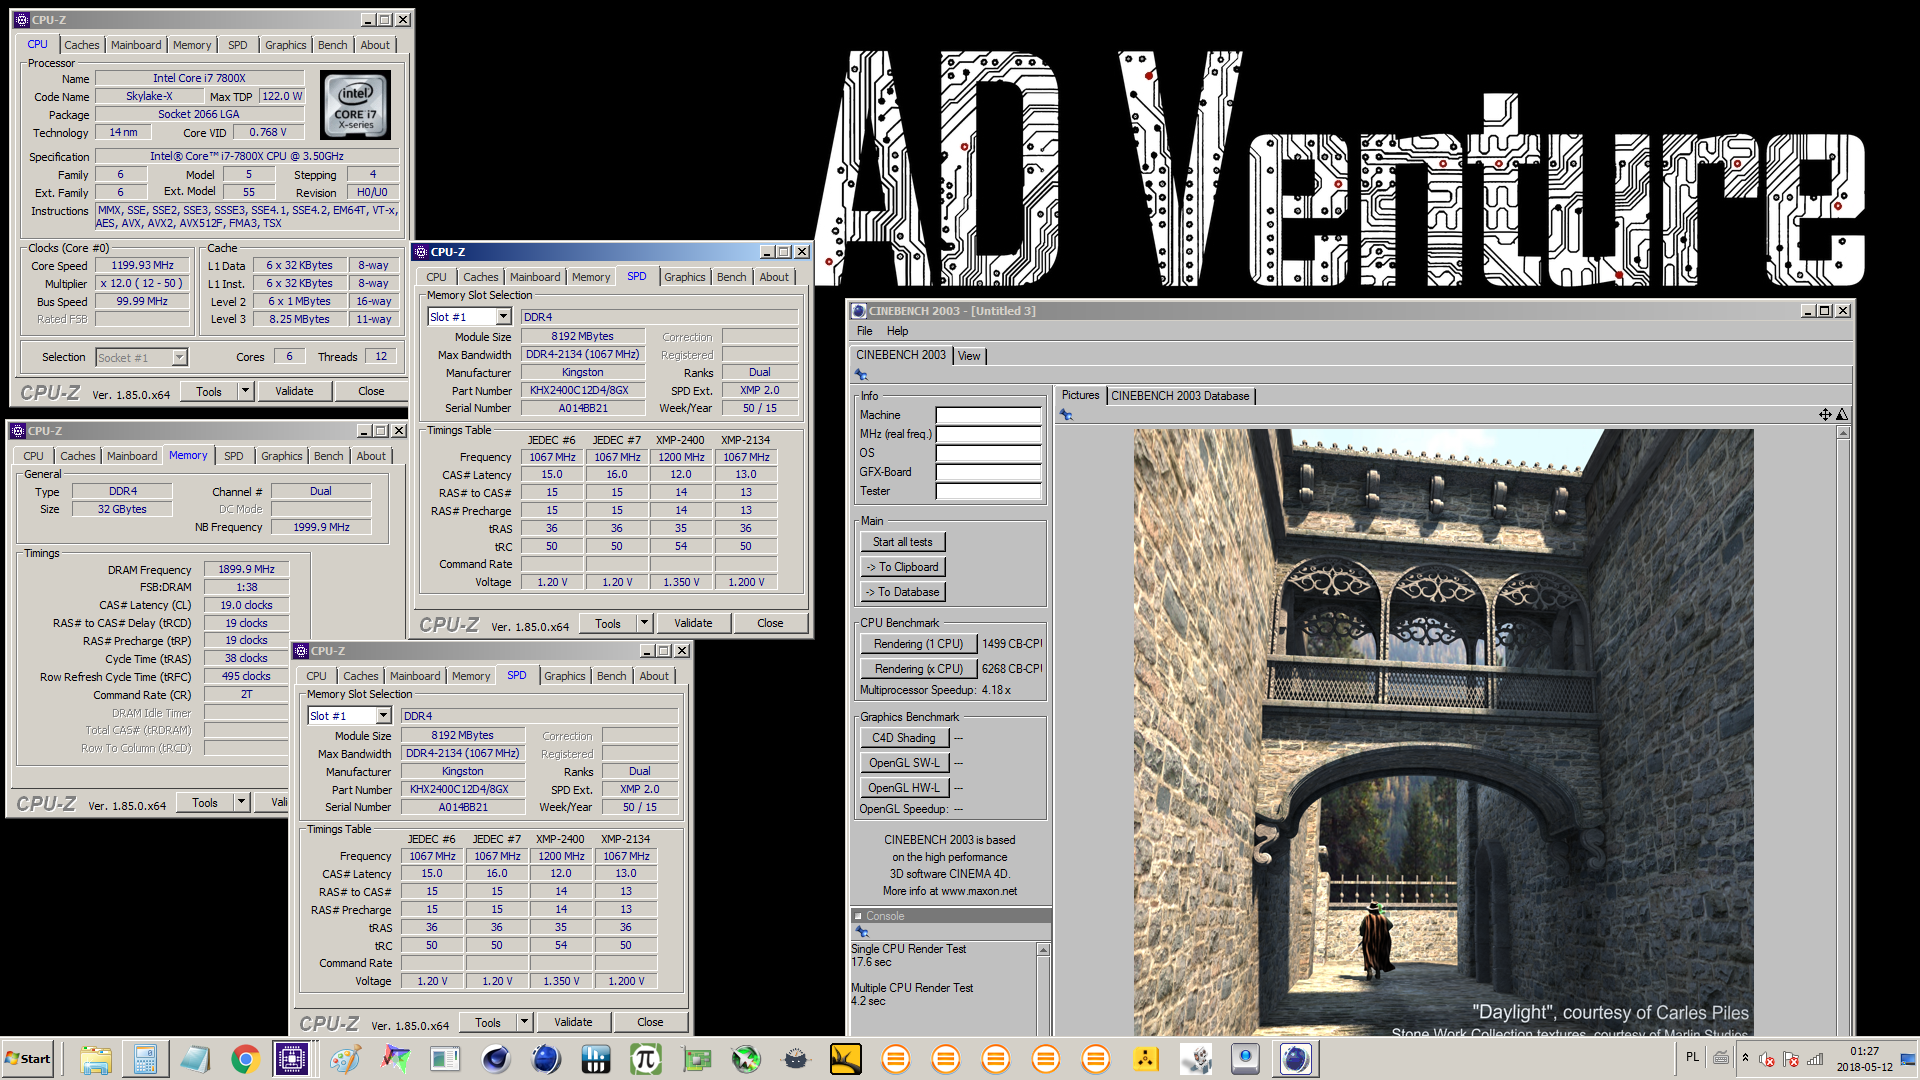Click the network signal tray icon
This screenshot has width=1920, height=1080.
click(x=1815, y=1059)
